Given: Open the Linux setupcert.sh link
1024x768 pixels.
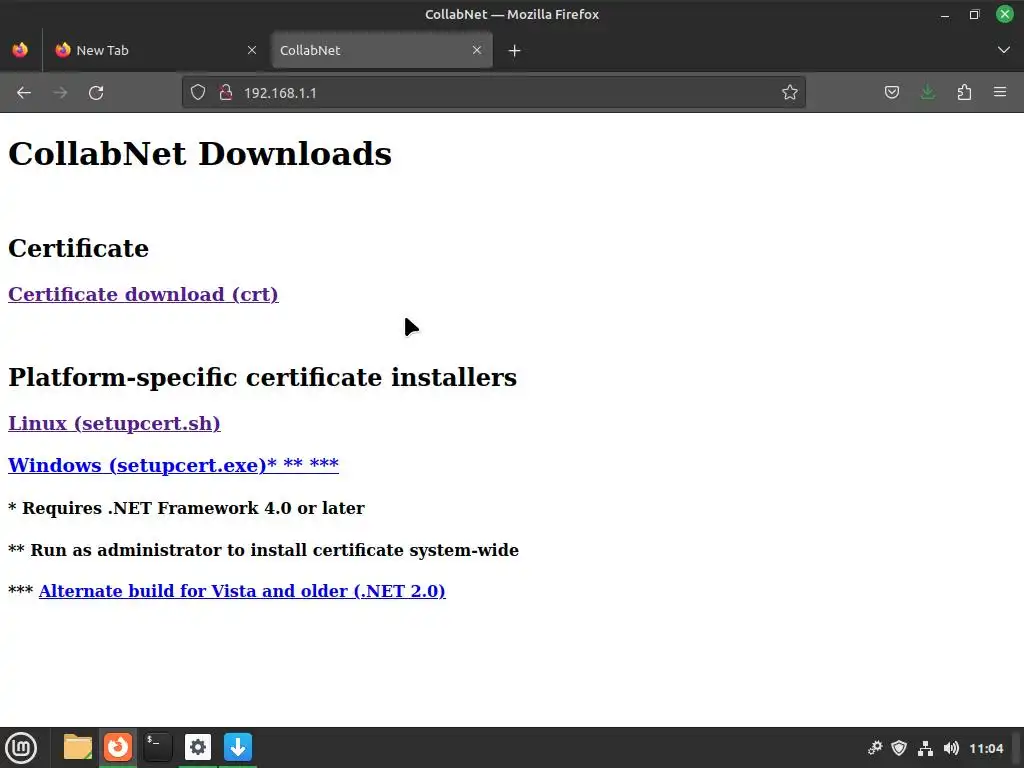Looking at the screenshot, I should tap(114, 424).
